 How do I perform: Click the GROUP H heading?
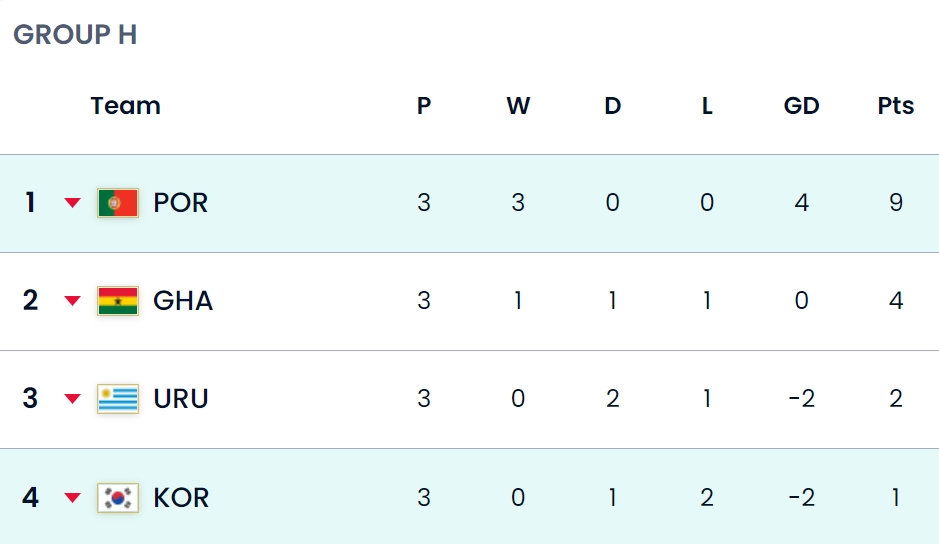75,35
